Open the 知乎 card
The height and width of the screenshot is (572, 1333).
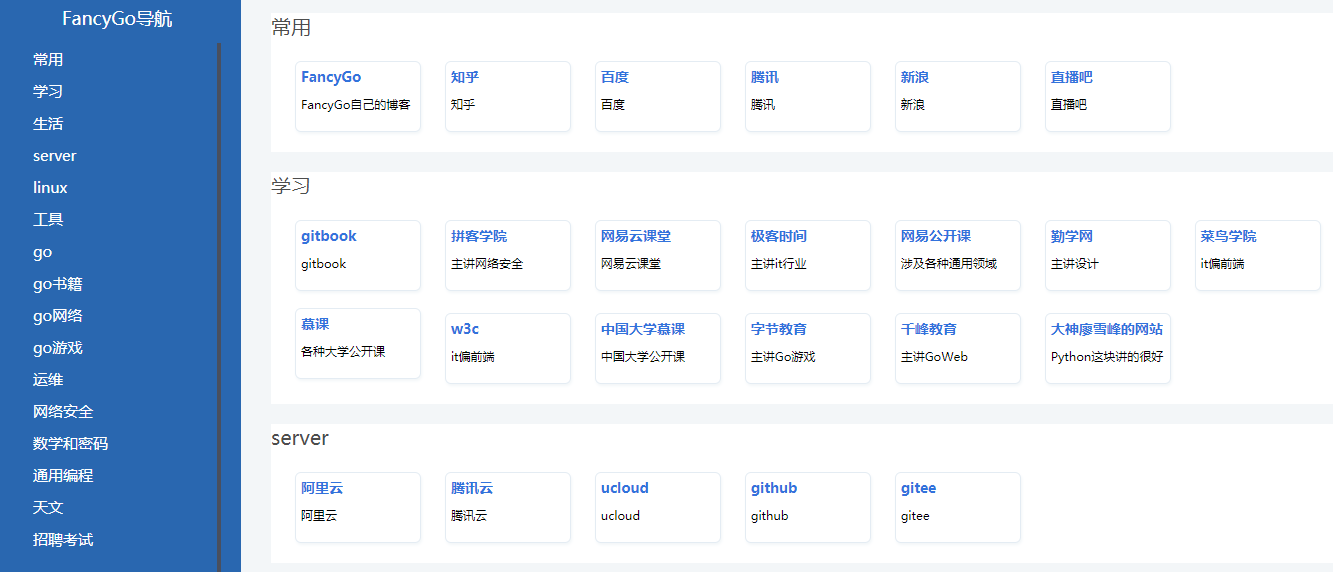[508, 96]
